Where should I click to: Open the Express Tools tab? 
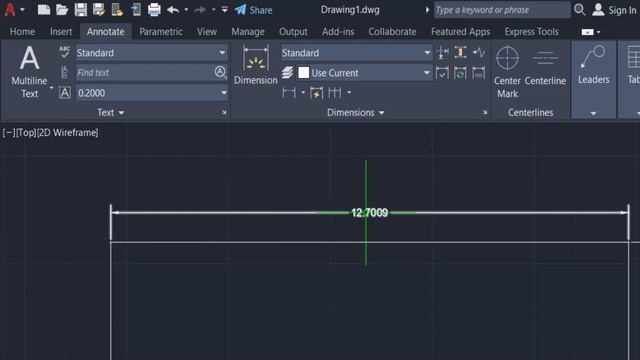click(531, 31)
